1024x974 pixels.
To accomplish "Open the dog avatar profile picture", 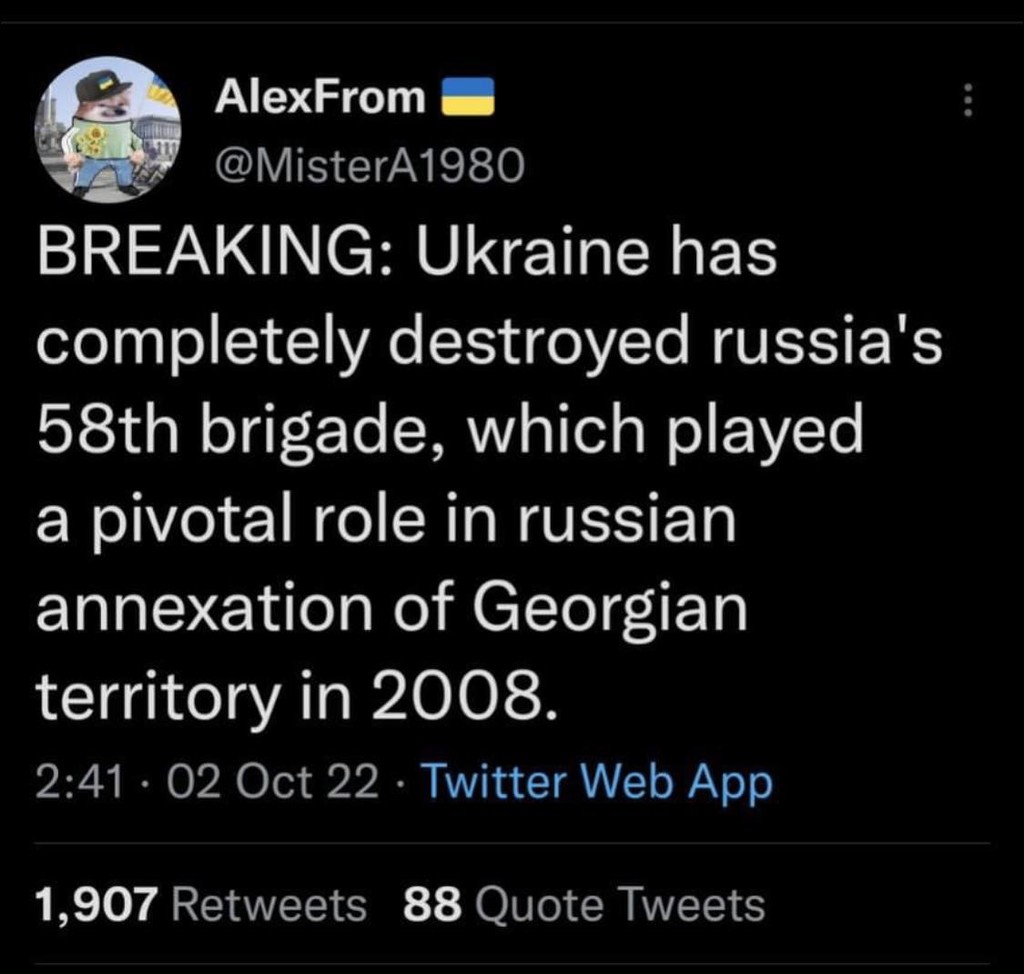I will (x=108, y=129).
